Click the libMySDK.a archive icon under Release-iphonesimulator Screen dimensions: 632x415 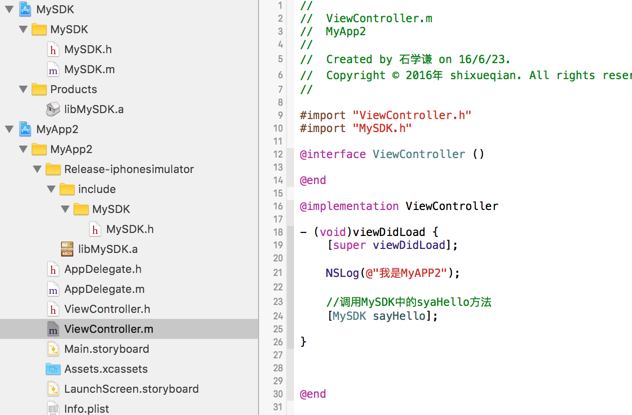coord(67,249)
